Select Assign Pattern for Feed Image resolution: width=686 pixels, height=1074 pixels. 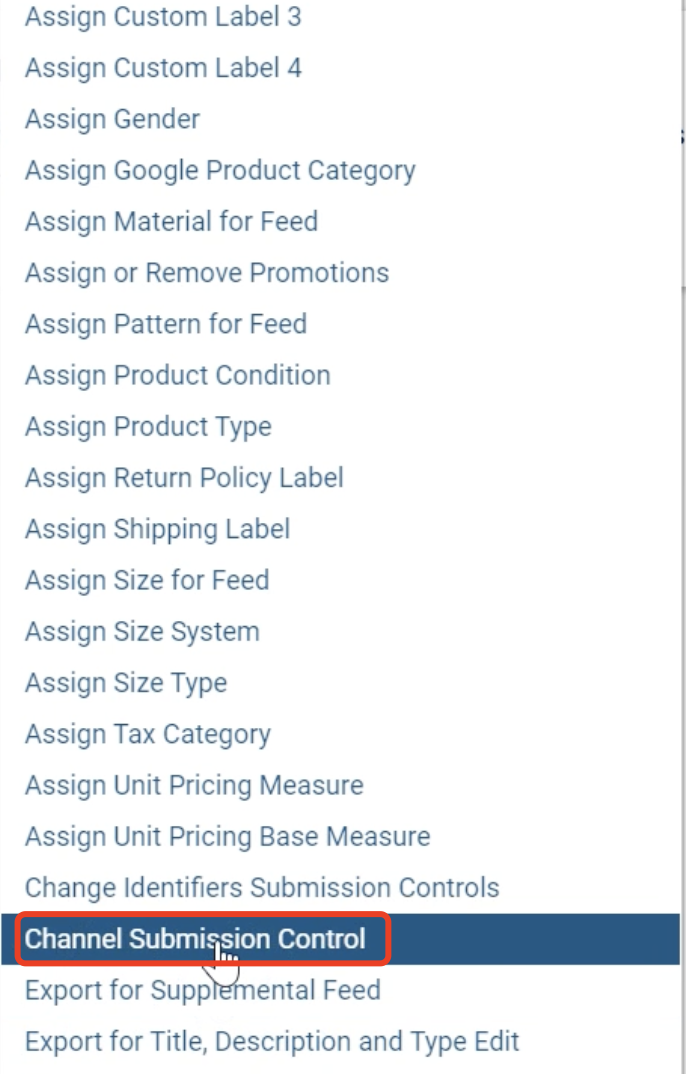pos(166,324)
